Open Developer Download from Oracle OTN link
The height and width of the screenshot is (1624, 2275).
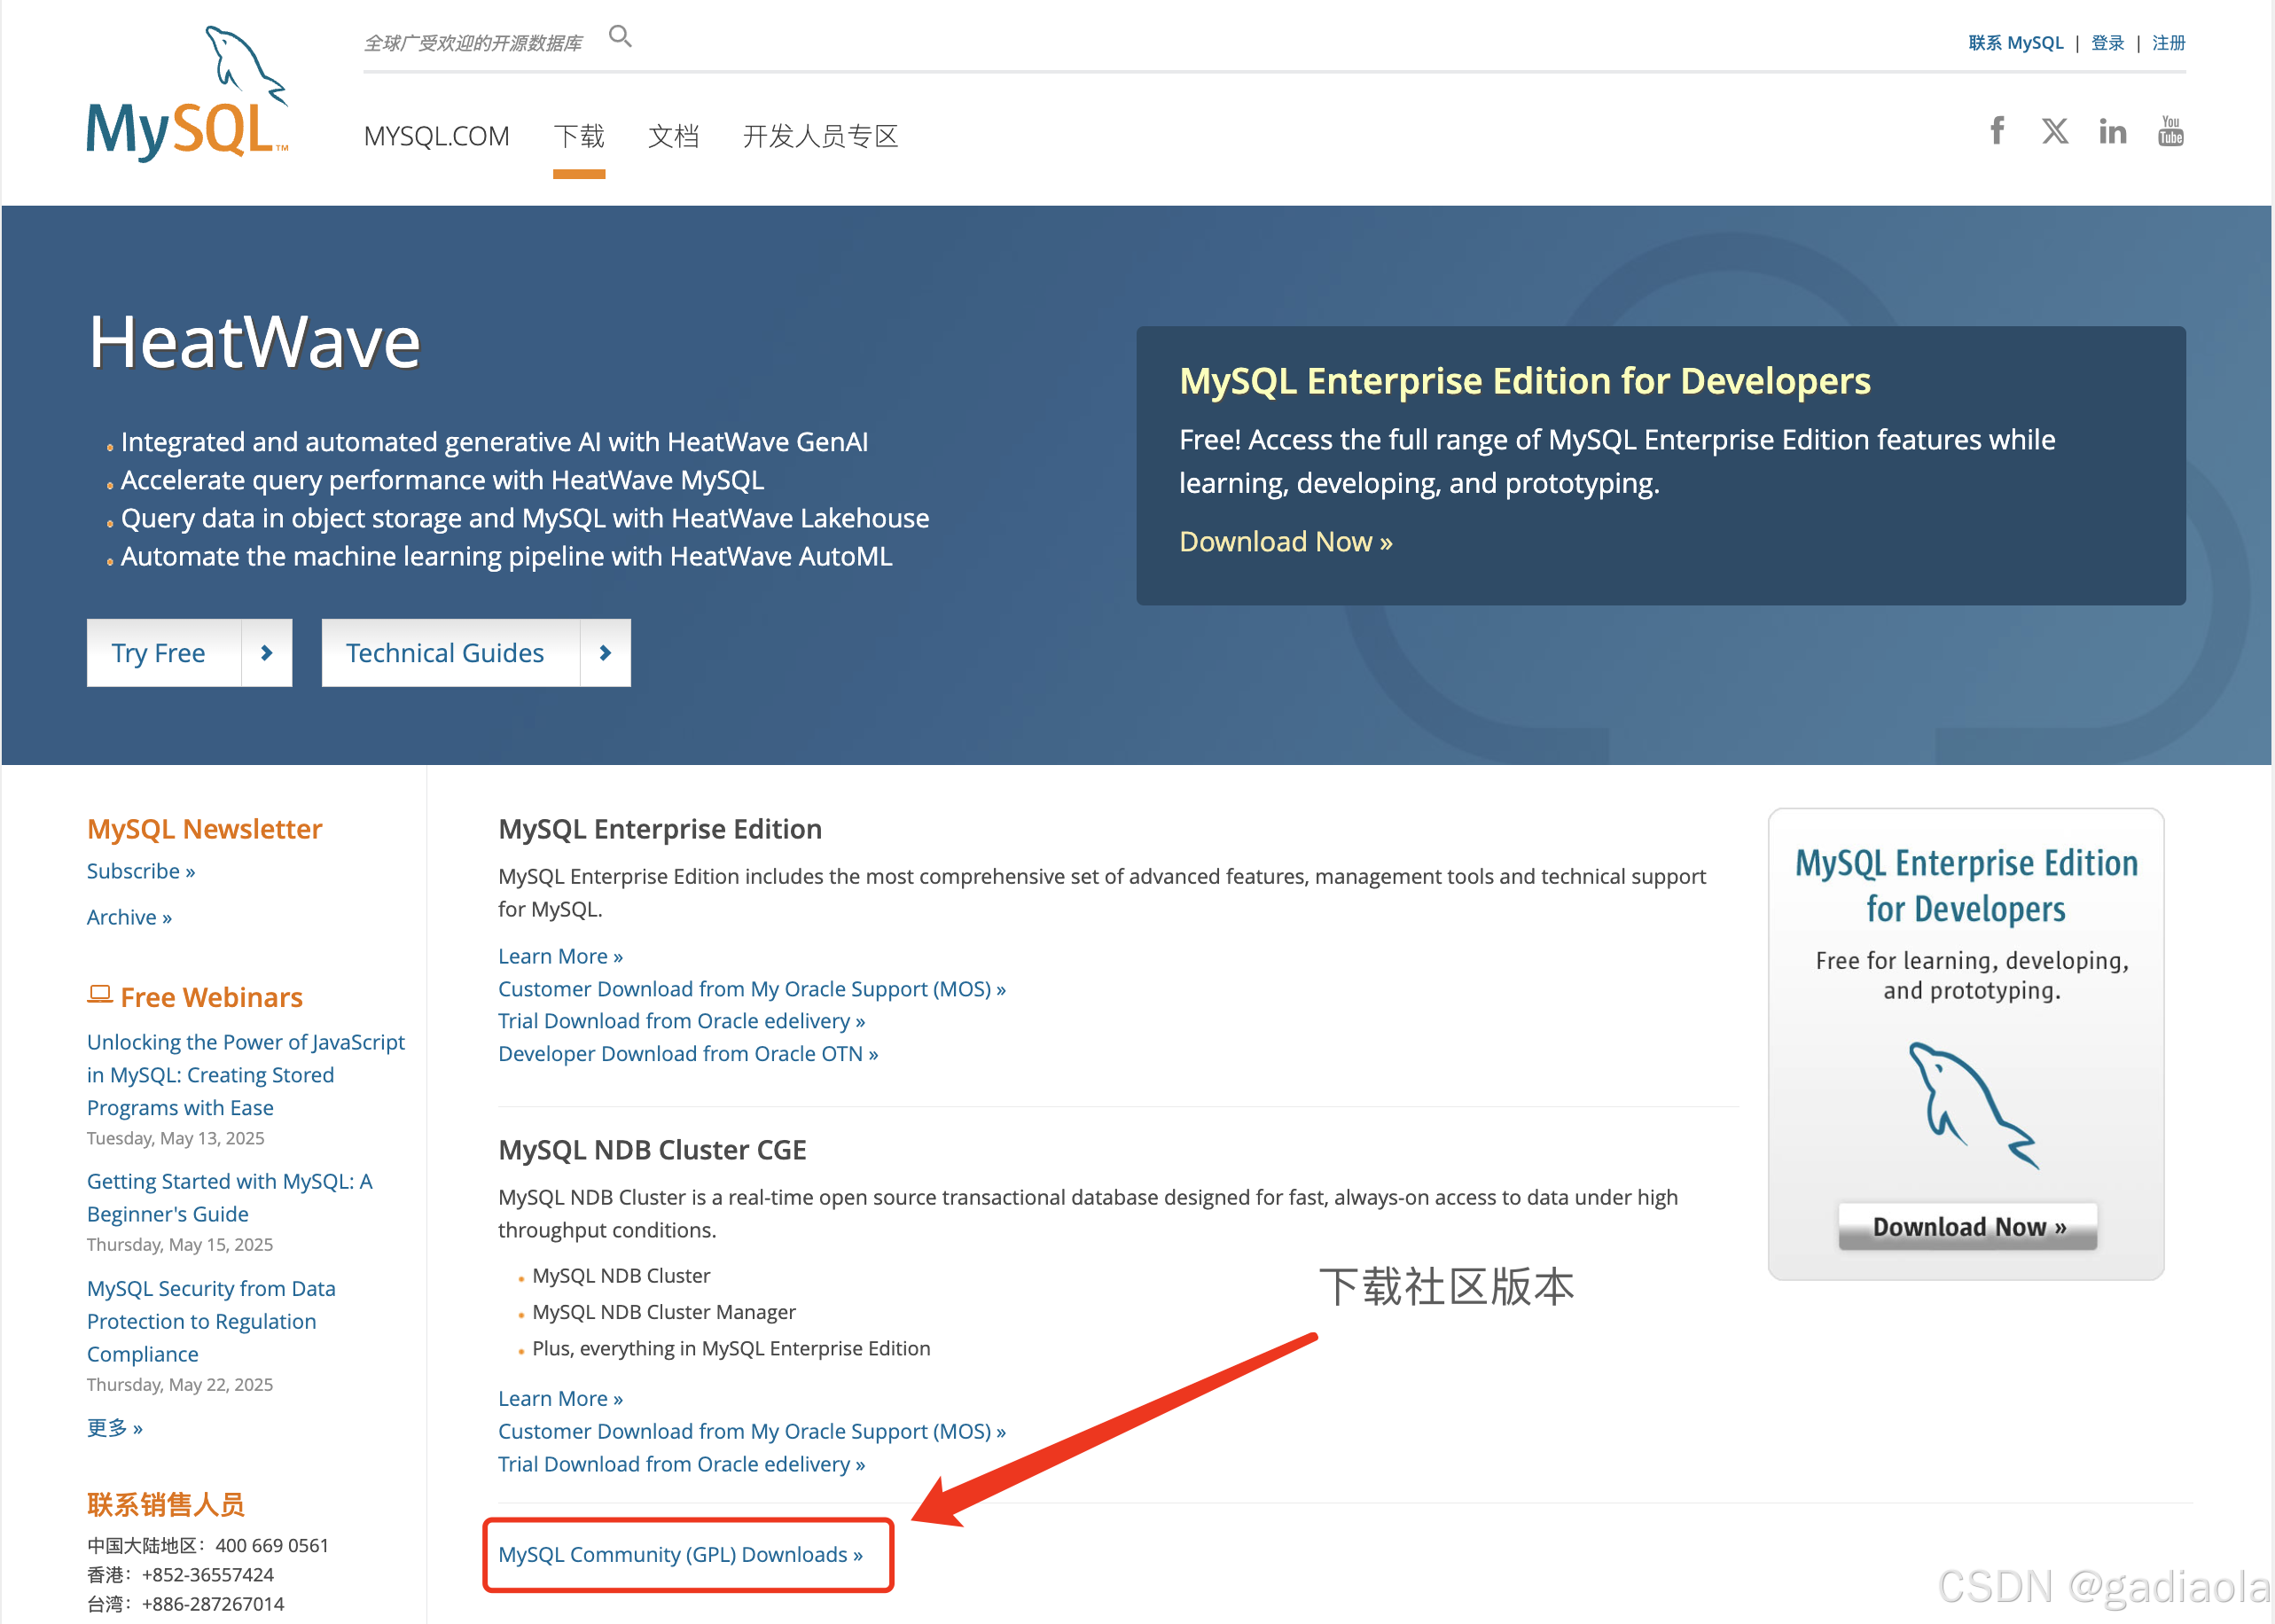tap(687, 1054)
